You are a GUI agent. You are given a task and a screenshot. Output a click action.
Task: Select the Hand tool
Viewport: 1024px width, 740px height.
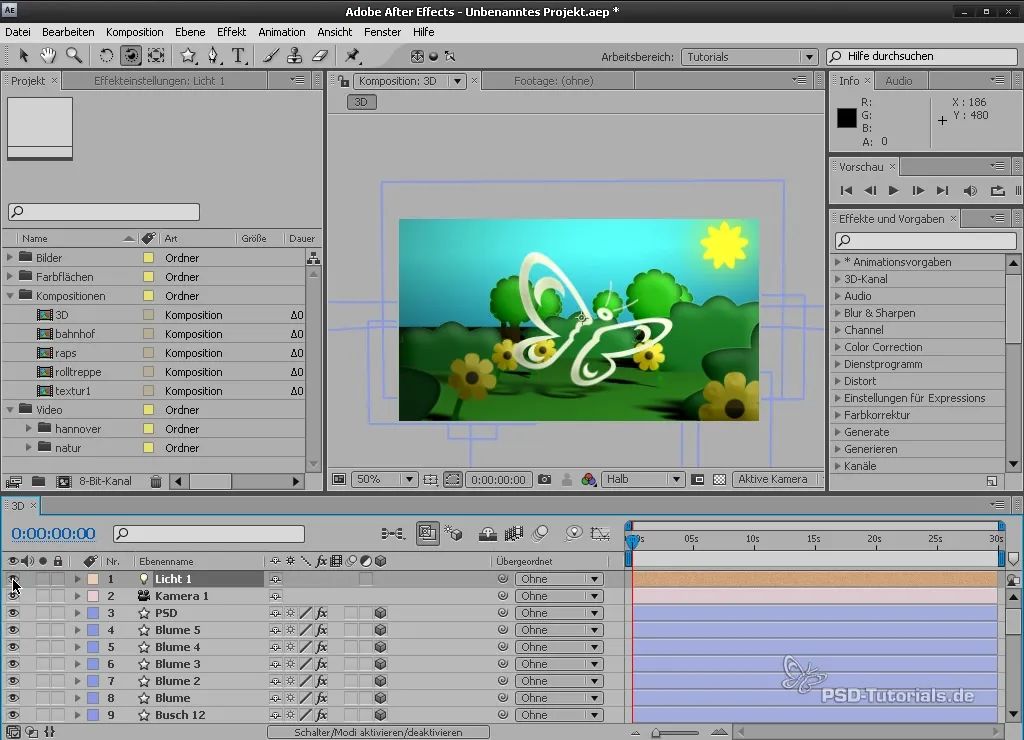point(48,56)
